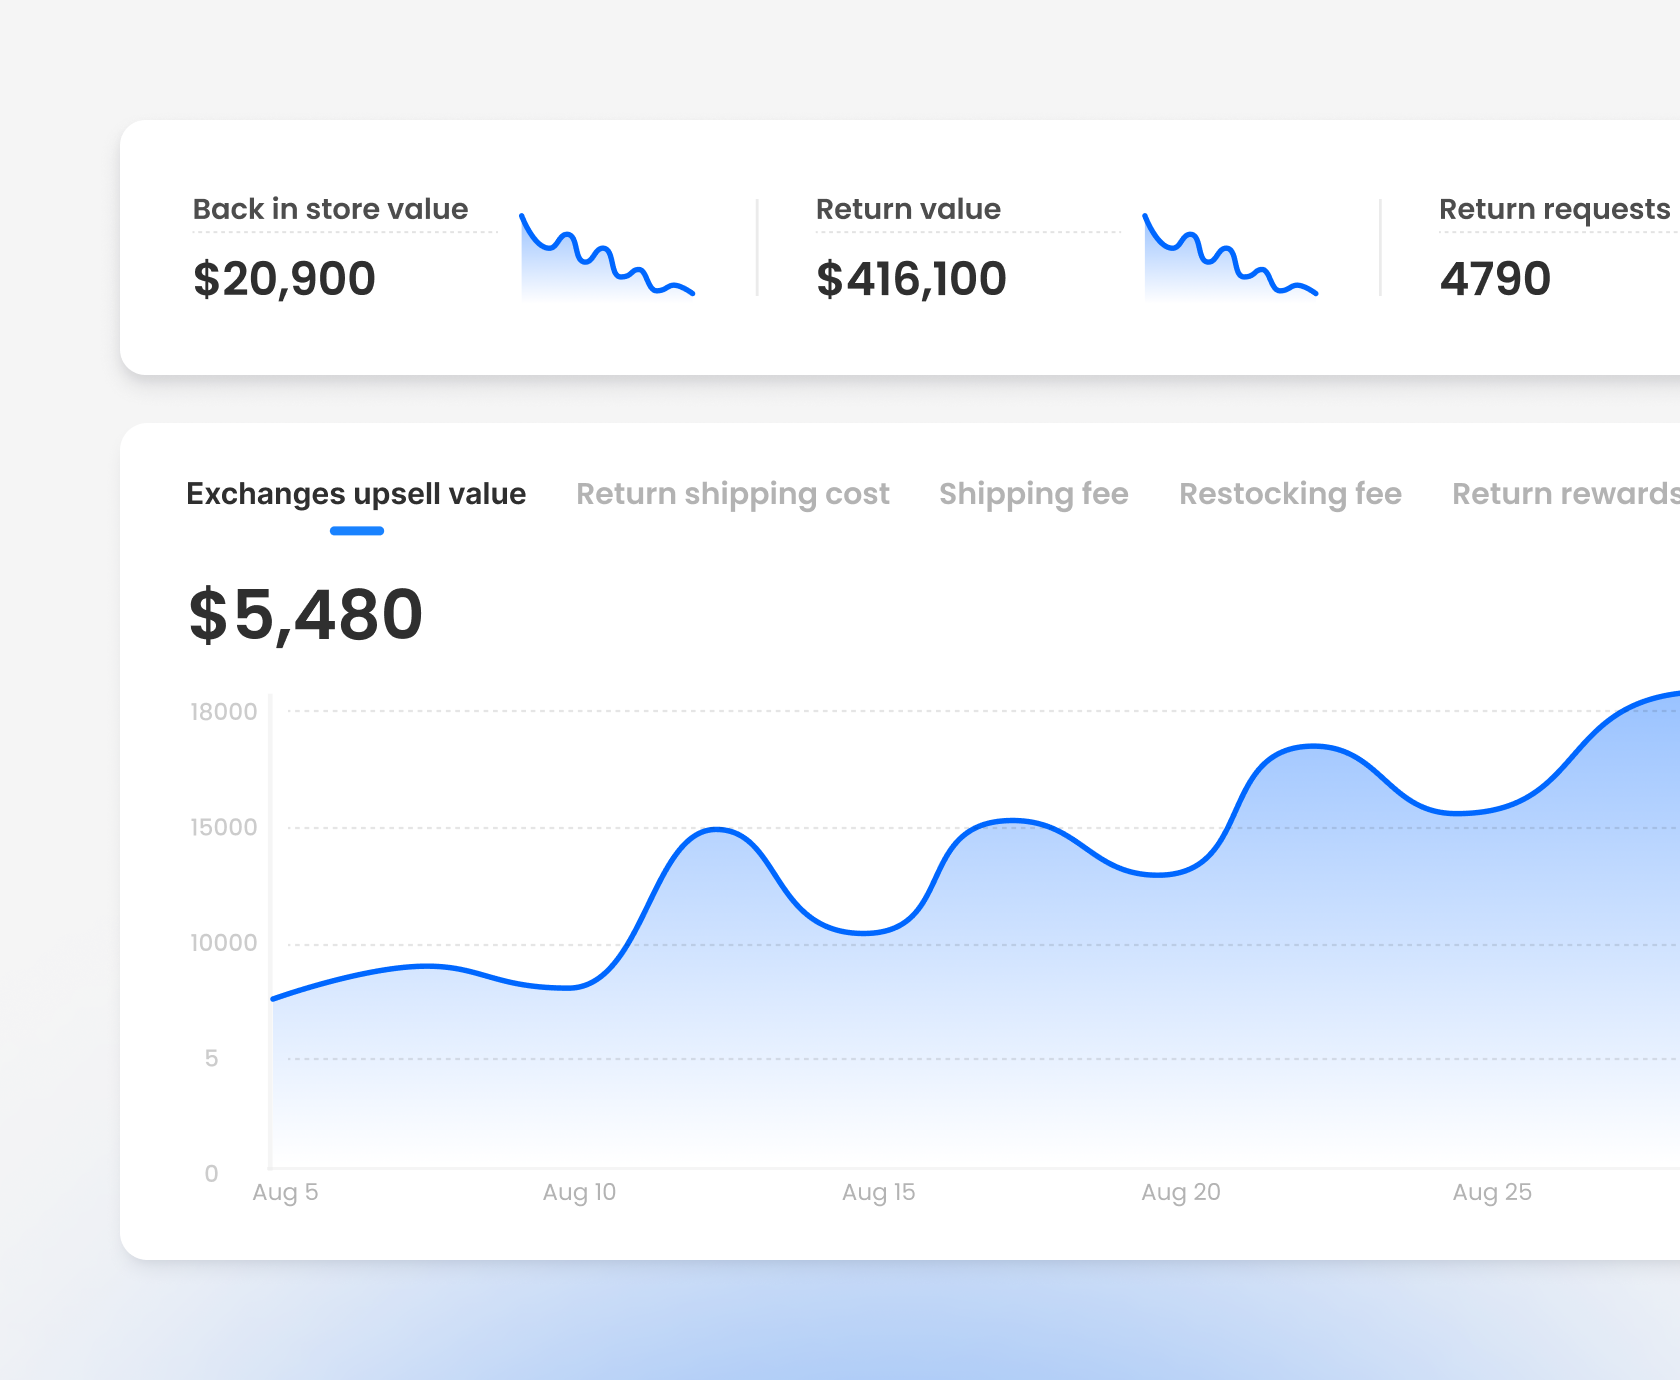Image resolution: width=1680 pixels, height=1380 pixels.
Task: Click the Back in store value label
Action: click(x=330, y=209)
